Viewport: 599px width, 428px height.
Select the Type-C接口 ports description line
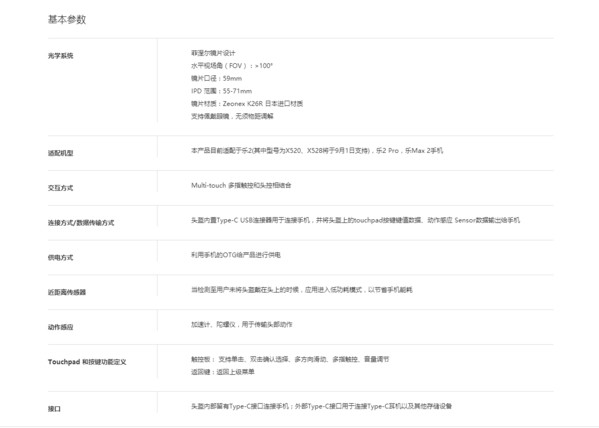point(321,406)
